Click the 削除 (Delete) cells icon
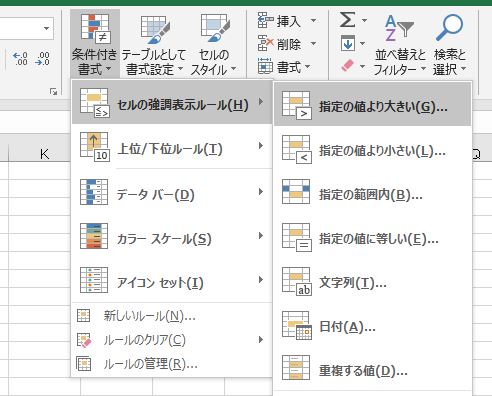 (x=266, y=43)
